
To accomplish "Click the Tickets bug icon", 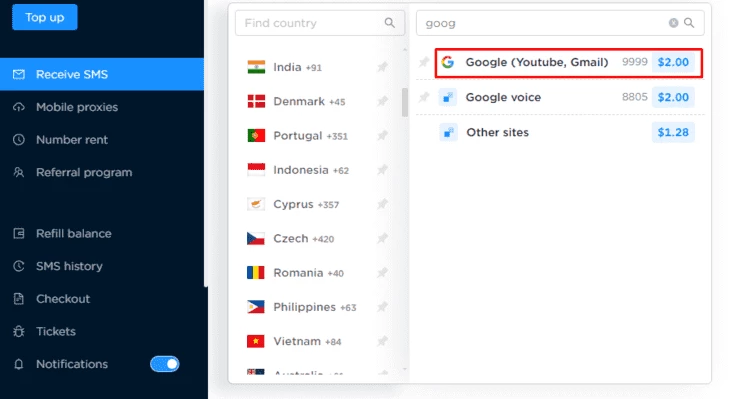I will coord(19,331).
